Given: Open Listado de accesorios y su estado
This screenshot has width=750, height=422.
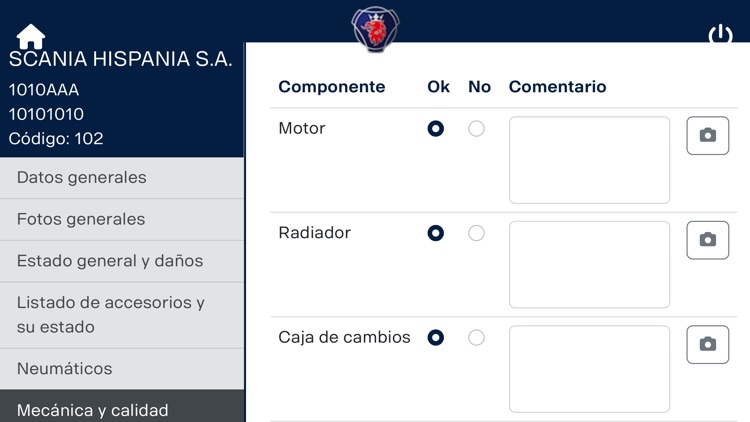Looking at the screenshot, I should point(122,314).
